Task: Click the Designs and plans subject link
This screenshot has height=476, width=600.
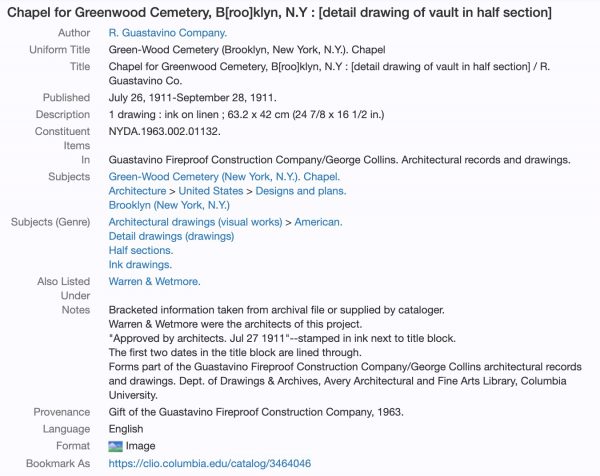Action: pyautogui.click(x=301, y=191)
